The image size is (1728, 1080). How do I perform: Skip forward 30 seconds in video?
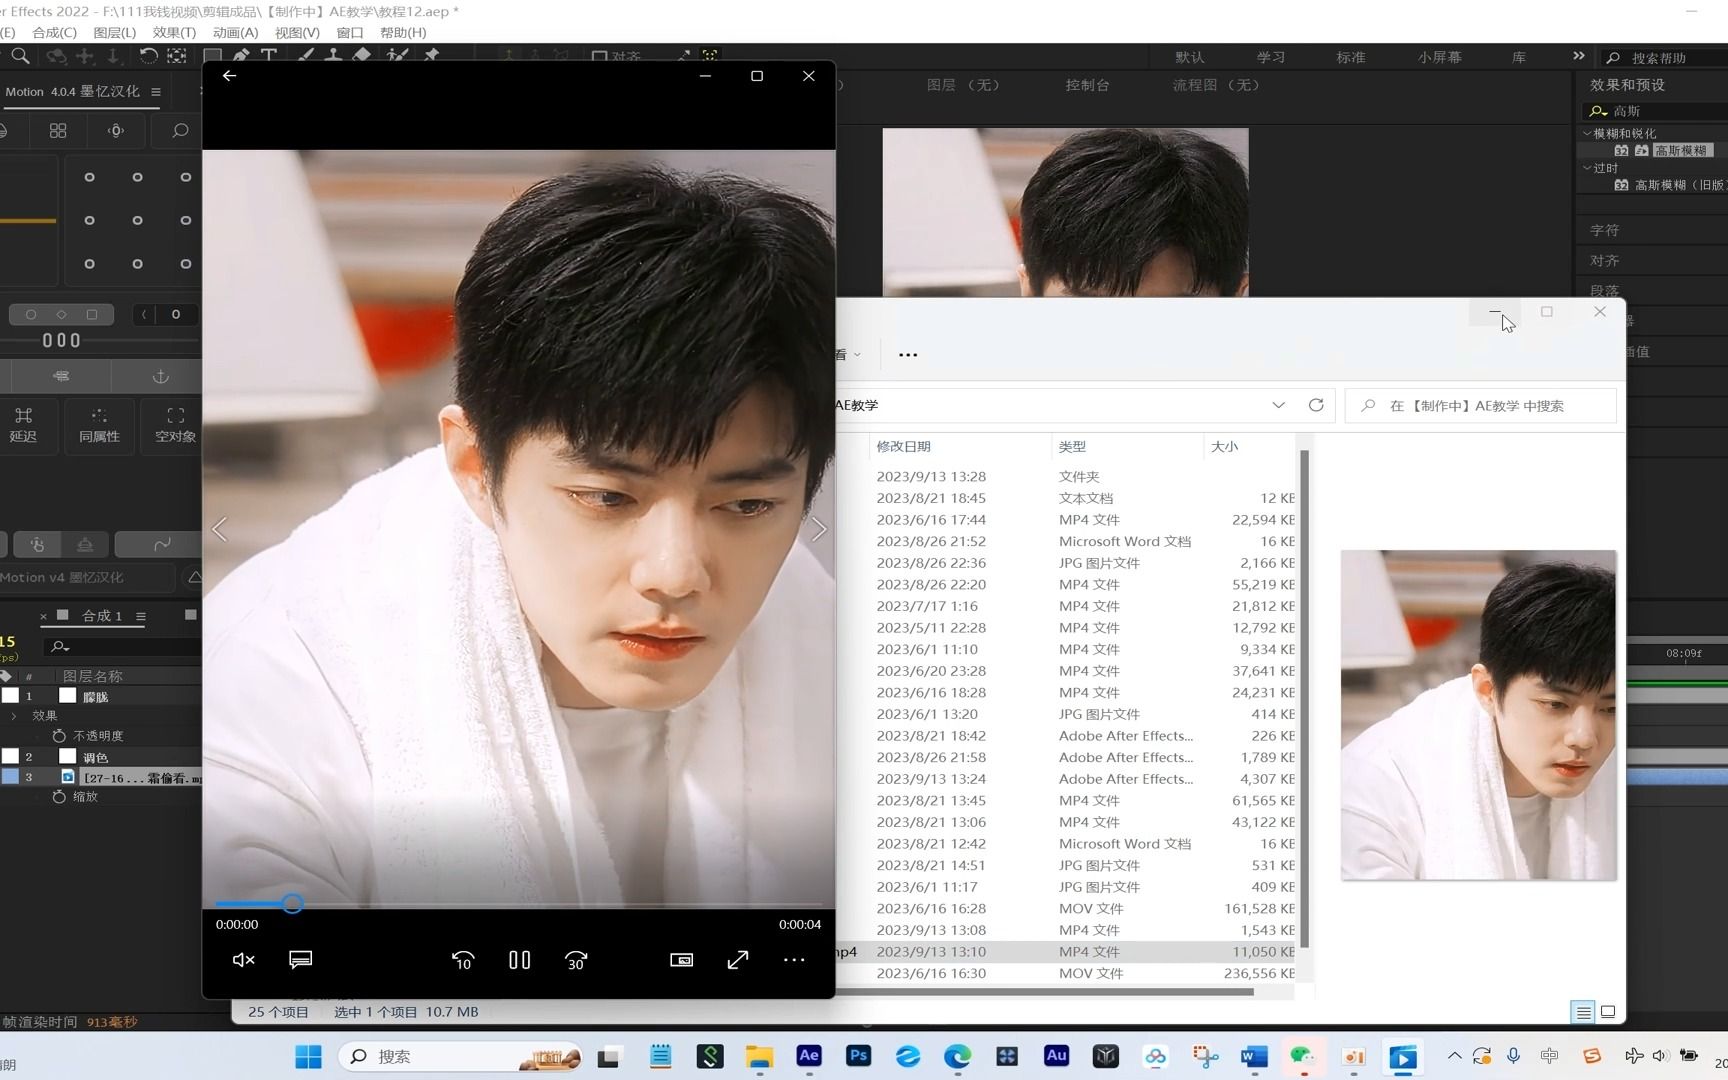tap(576, 960)
